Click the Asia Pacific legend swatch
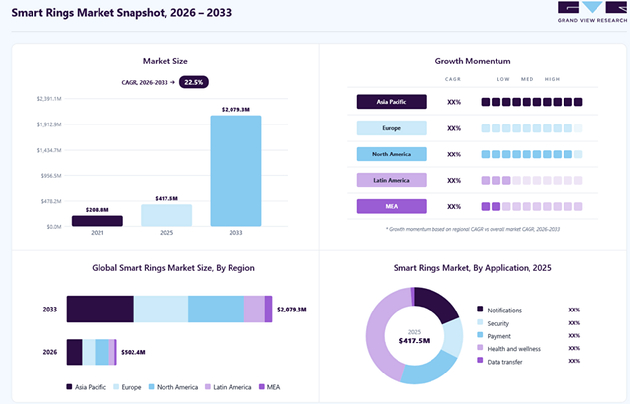The height and width of the screenshot is (404, 630). [x=69, y=386]
